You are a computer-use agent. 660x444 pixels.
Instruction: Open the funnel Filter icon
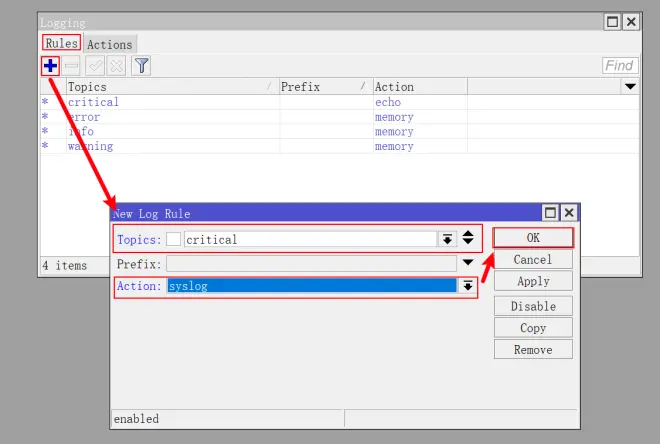(x=142, y=66)
